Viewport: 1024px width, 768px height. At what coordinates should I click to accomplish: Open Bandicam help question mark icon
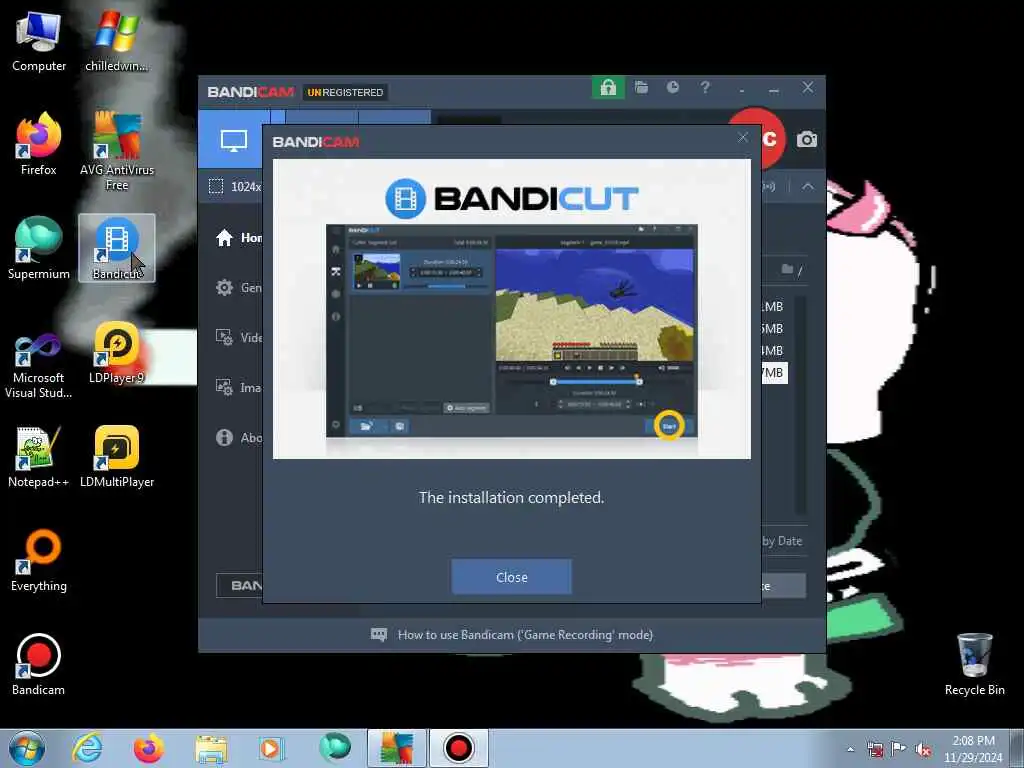coord(705,88)
